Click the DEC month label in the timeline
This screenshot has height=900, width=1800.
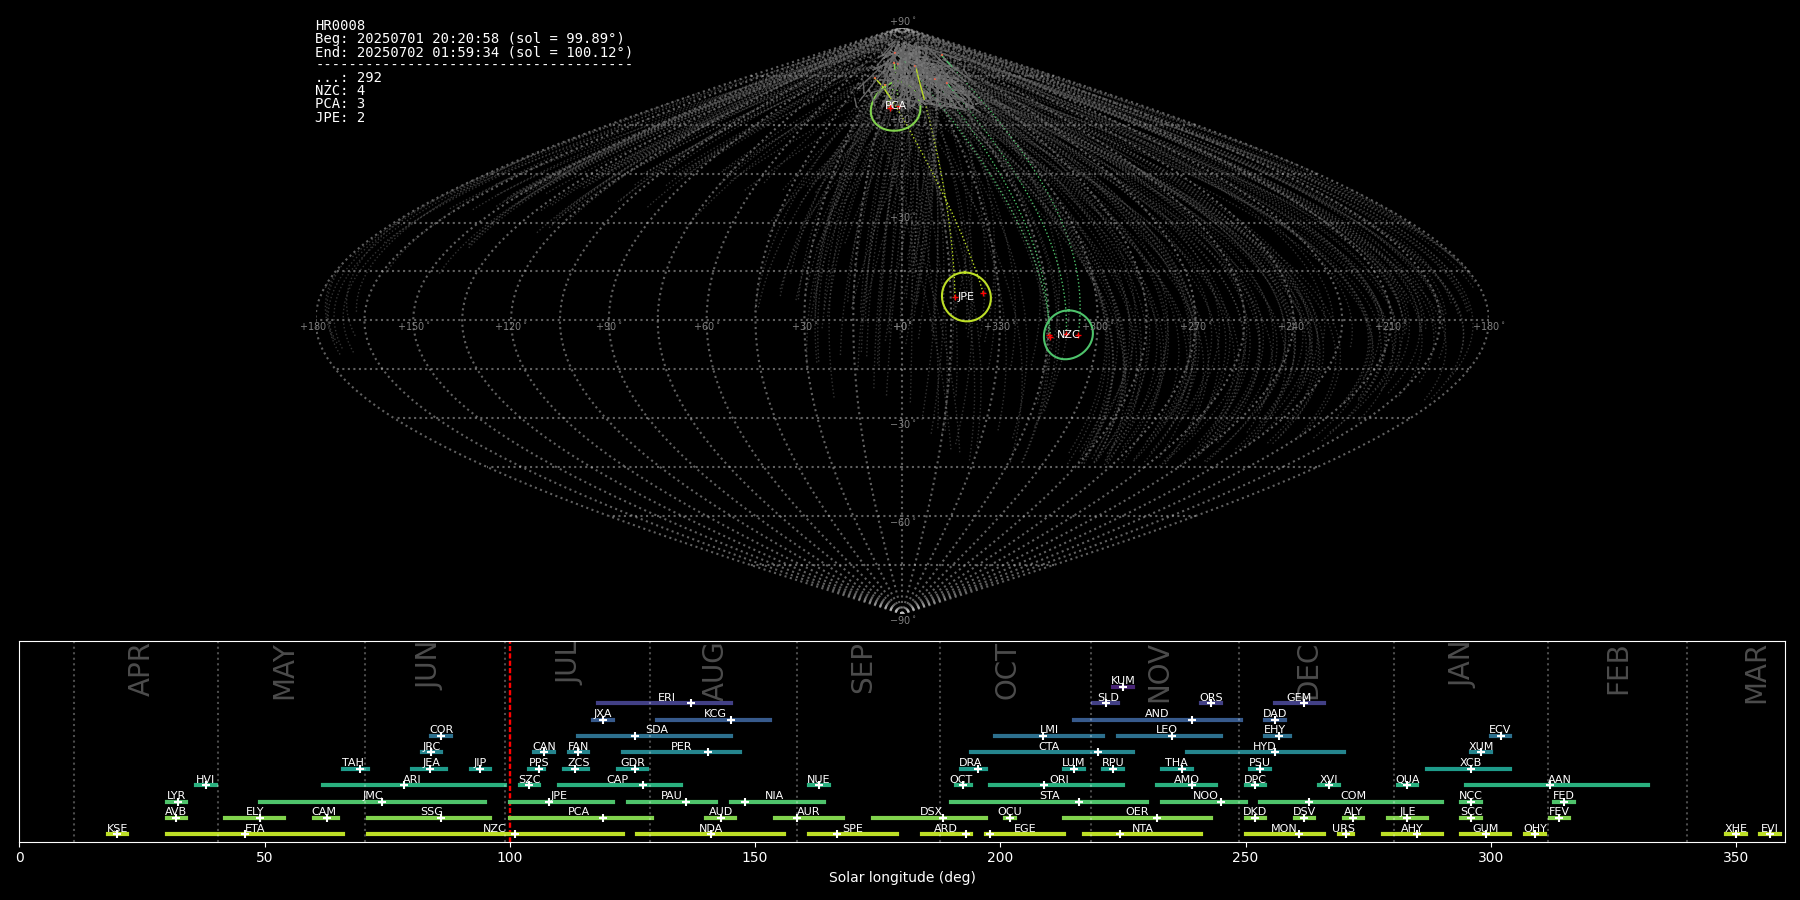click(x=1308, y=672)
